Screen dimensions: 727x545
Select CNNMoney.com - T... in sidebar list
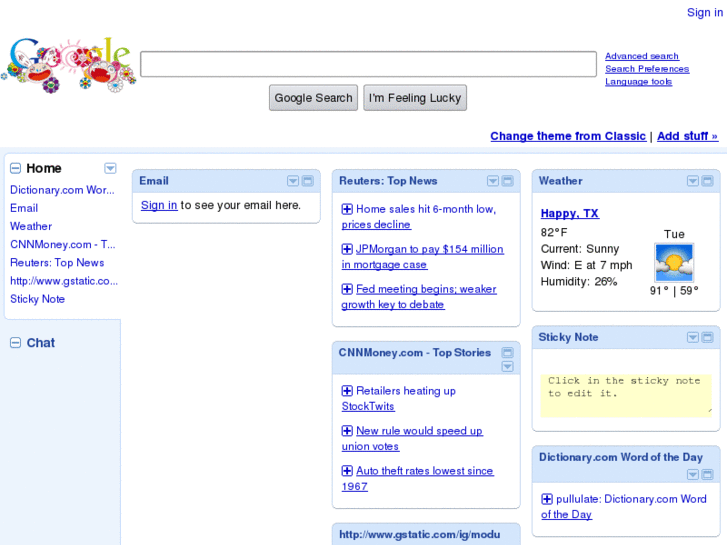click(x=63, y=244)
